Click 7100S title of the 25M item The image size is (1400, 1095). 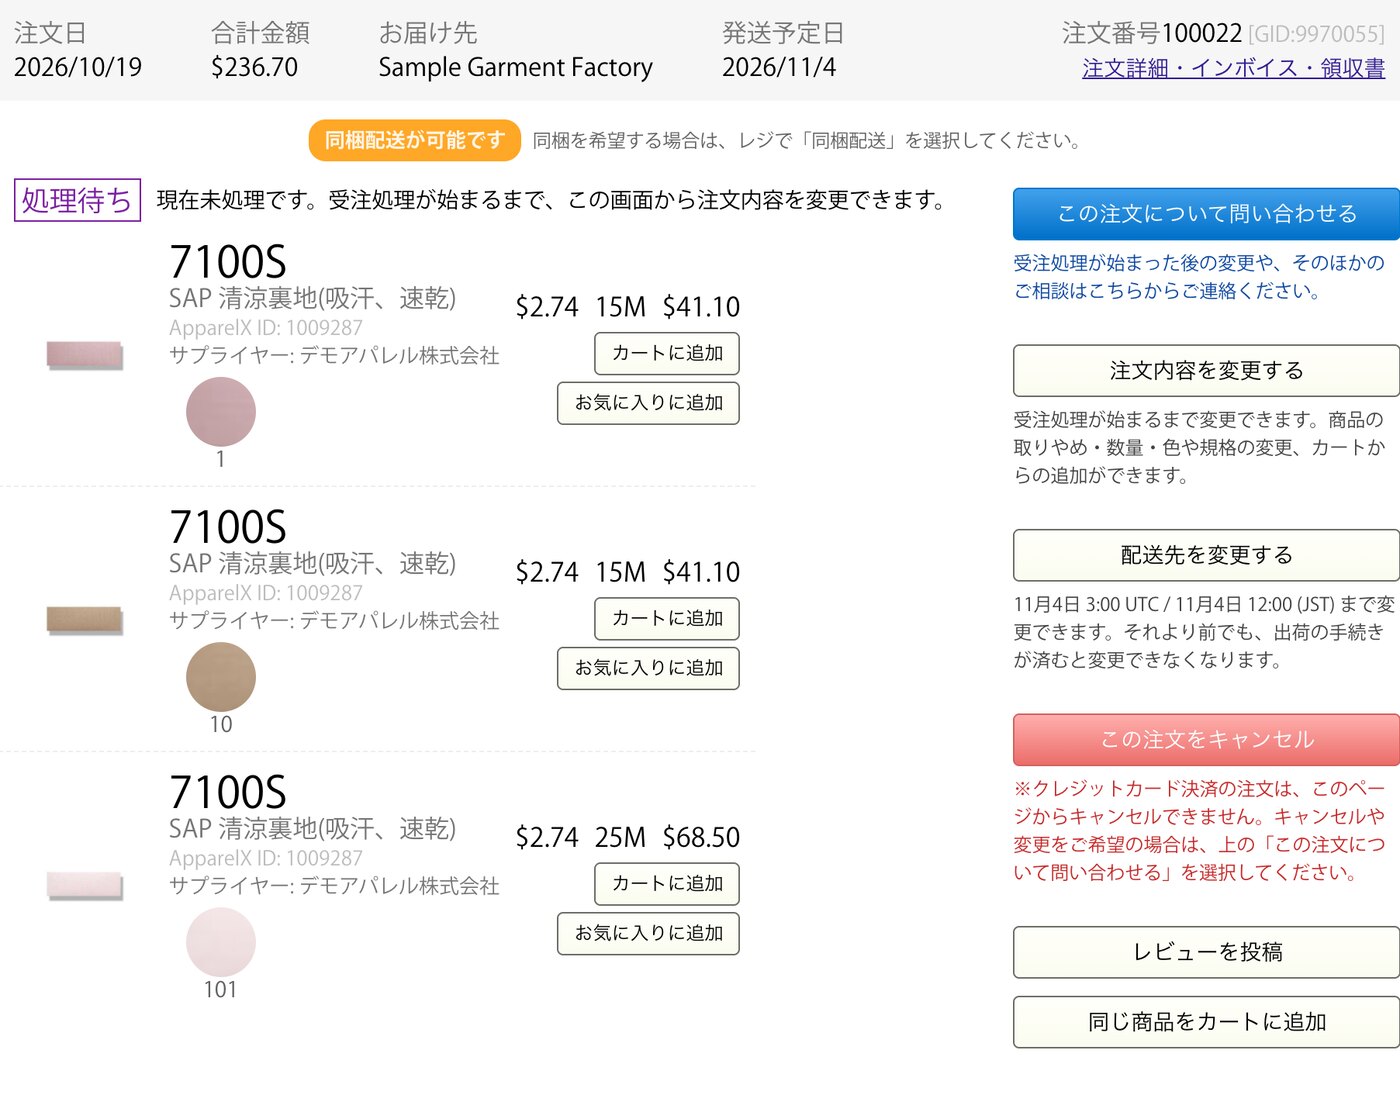[x=228, y=792]
